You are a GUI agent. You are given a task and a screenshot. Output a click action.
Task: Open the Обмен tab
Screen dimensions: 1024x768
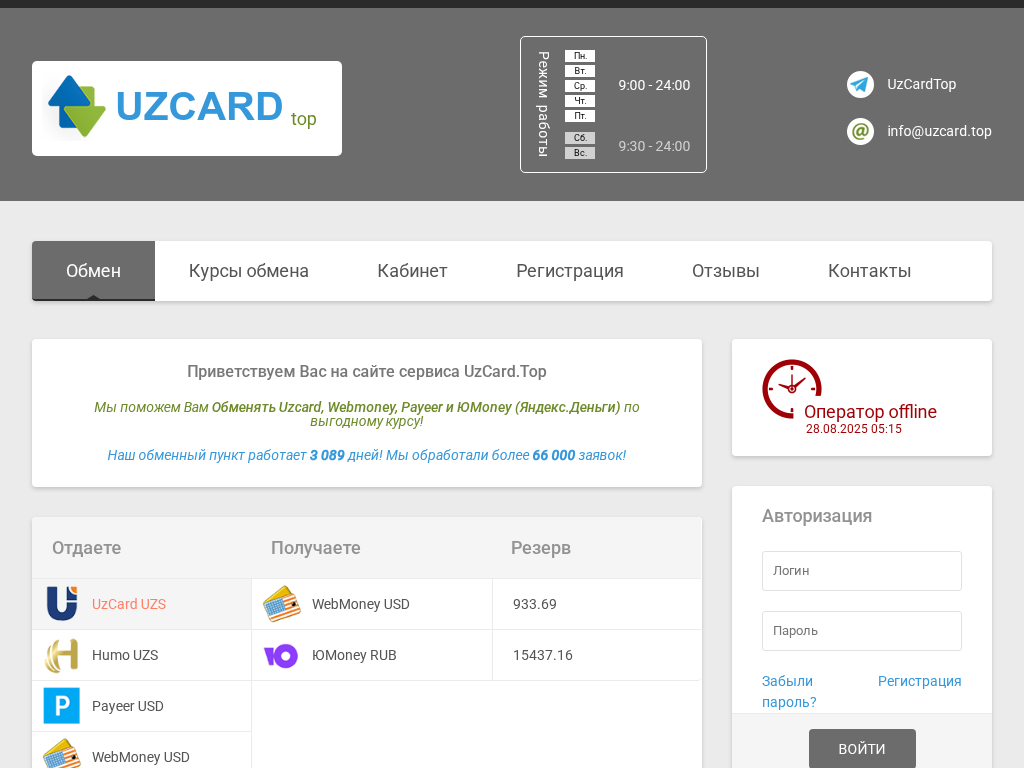[93, 271]
